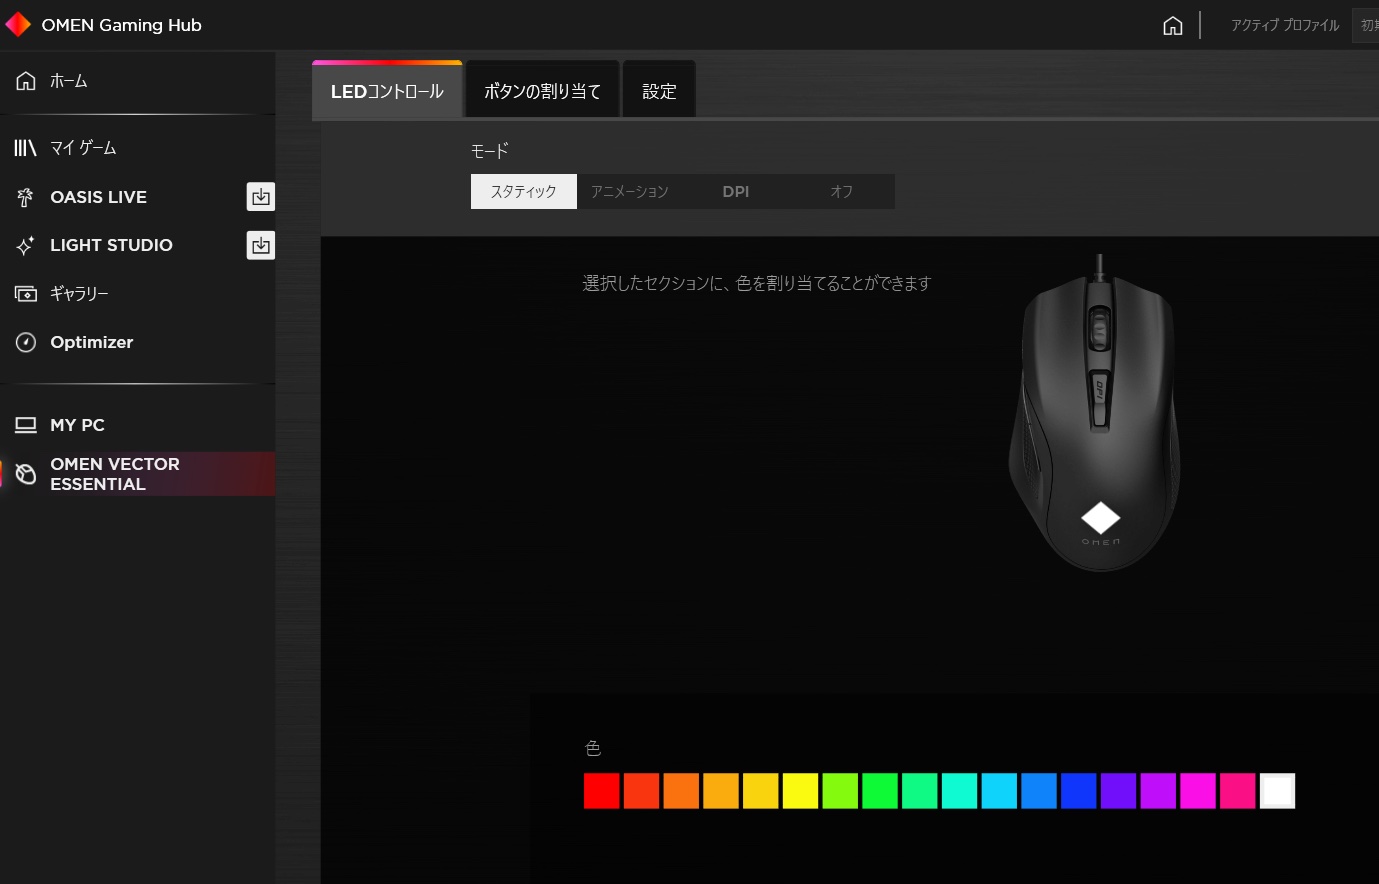Download LIGHT STUDIO via its install icon
1379x884 pixels.
point(261,245)
